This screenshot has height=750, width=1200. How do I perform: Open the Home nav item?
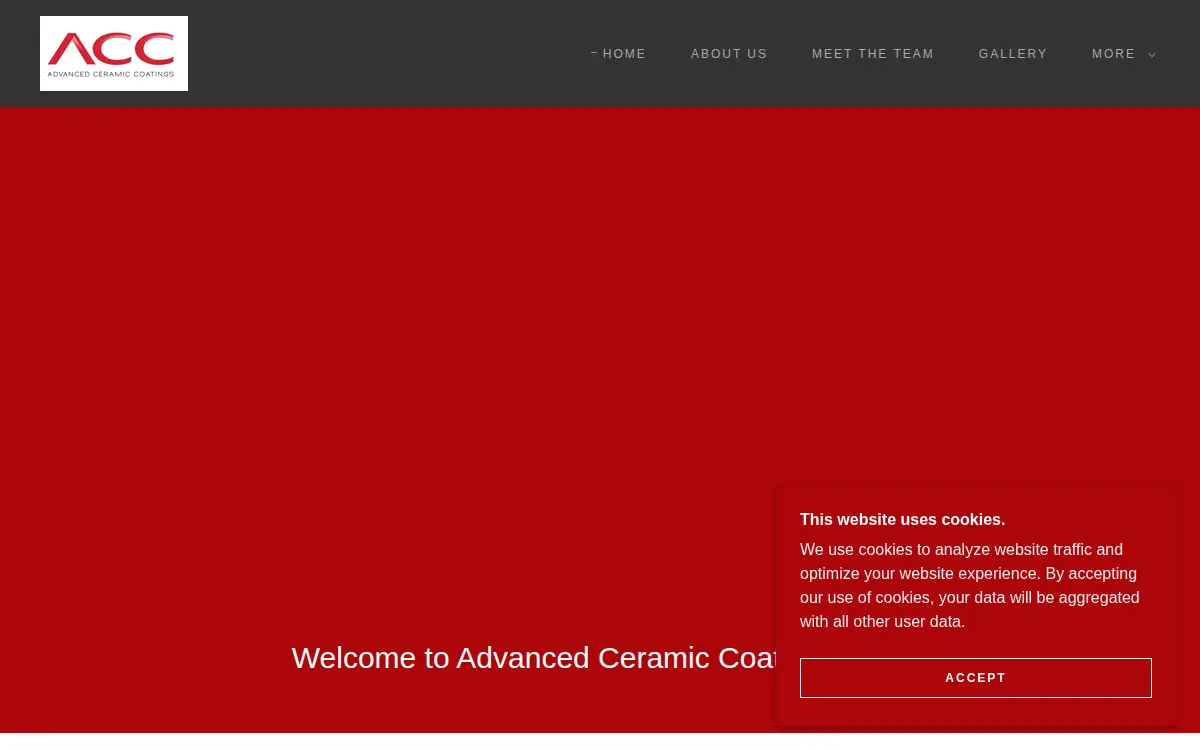point(624,54)
